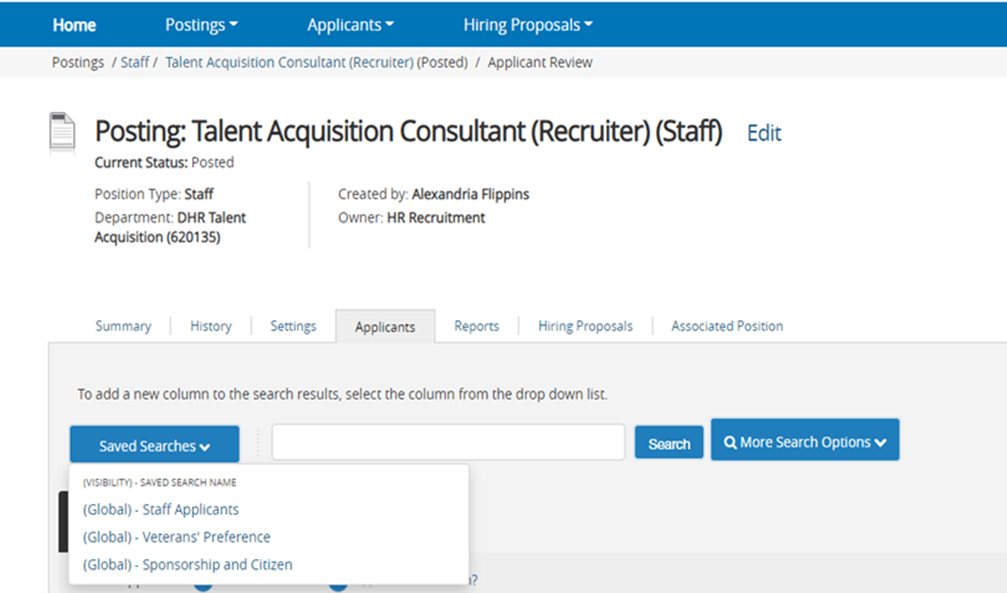Click the posting document icon
This screenshot has width=1007, height=593.
[x=62, y=131]
